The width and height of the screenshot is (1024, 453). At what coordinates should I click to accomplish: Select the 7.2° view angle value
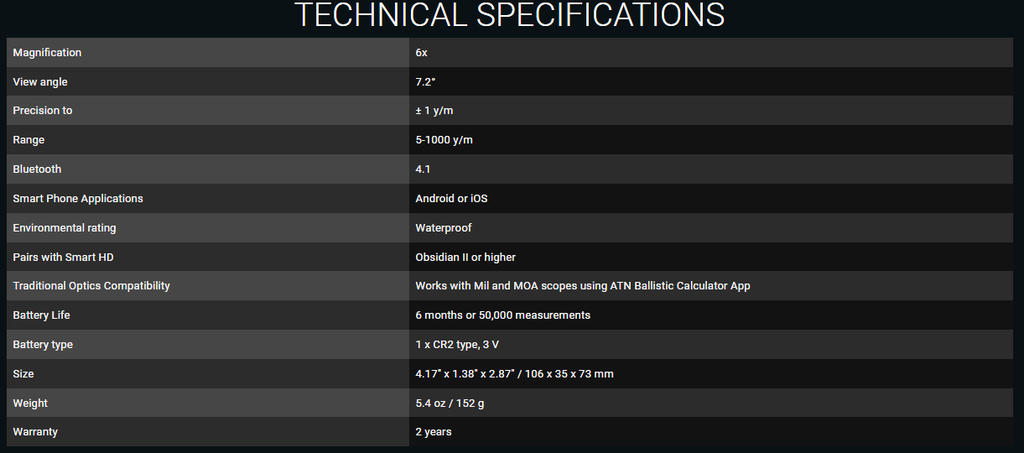point(425,82)
